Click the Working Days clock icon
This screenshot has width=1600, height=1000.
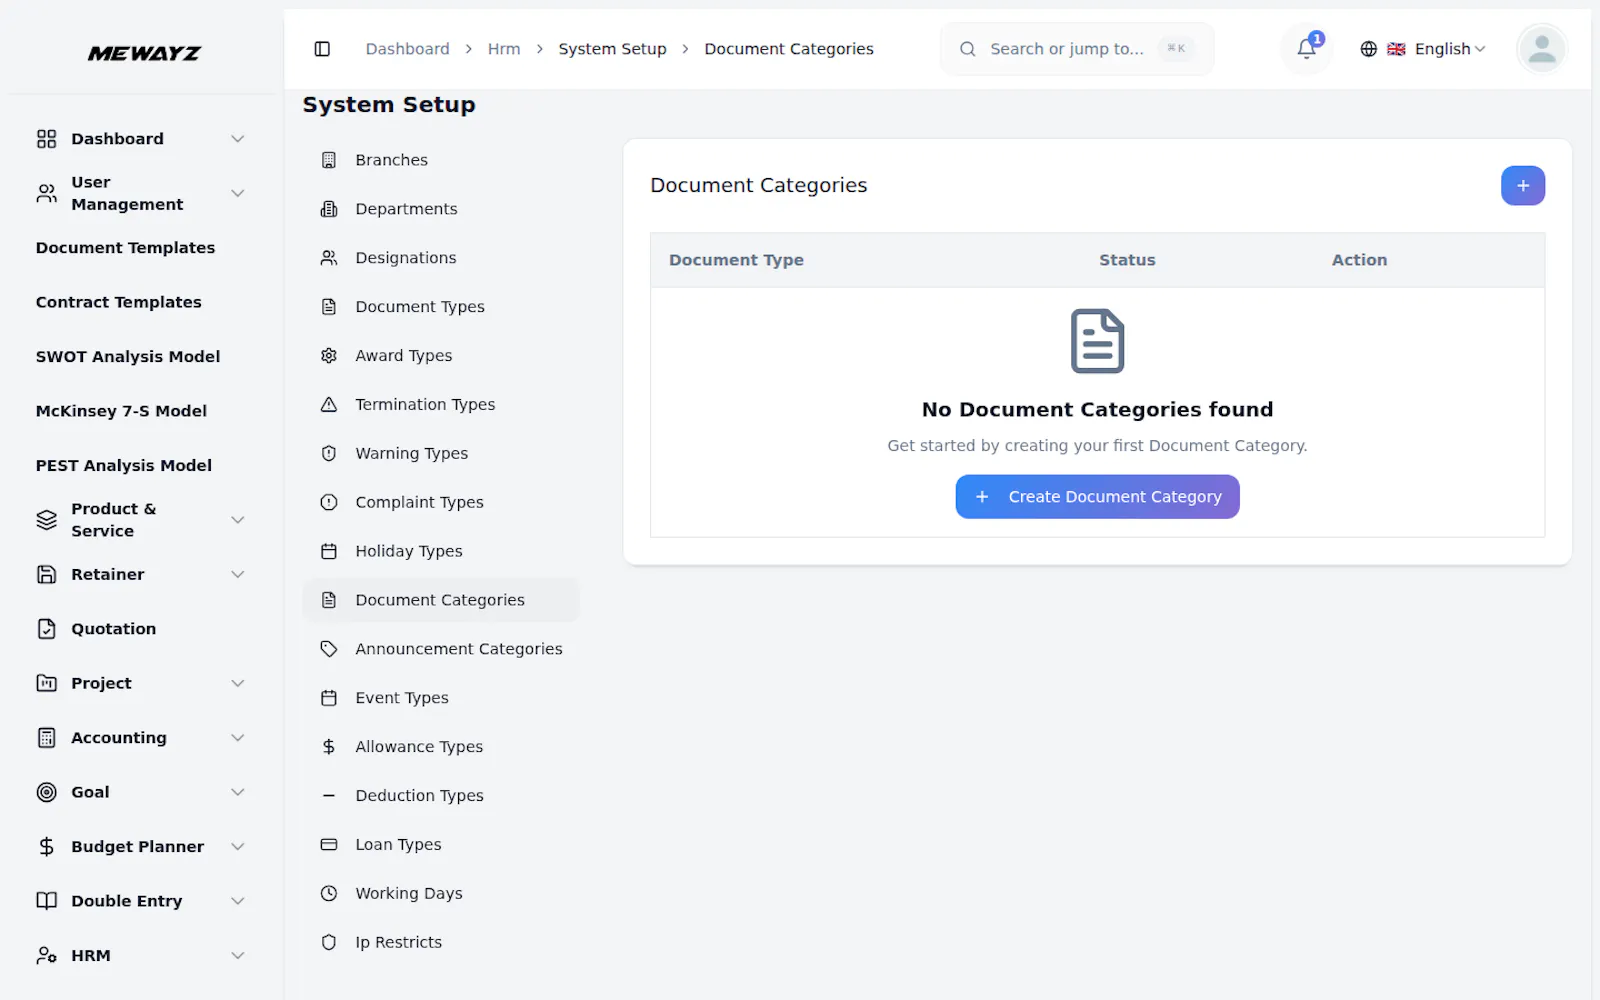[x=329, y=894]
